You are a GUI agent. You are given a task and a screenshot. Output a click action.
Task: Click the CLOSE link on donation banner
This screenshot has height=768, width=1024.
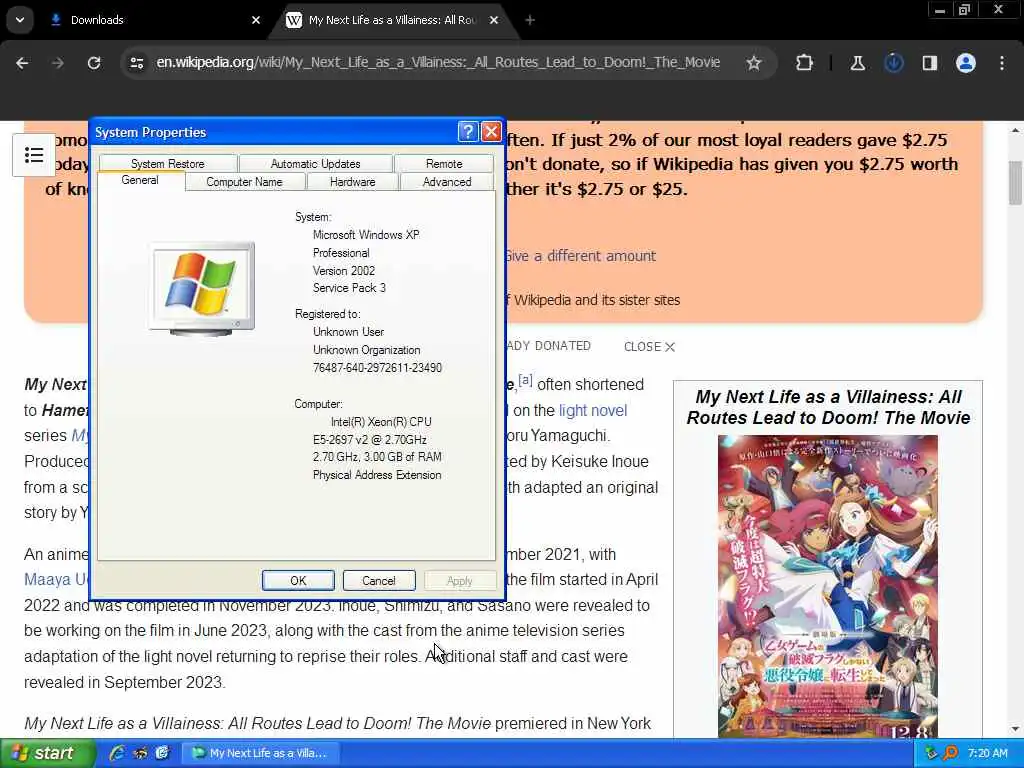(649, 347)
